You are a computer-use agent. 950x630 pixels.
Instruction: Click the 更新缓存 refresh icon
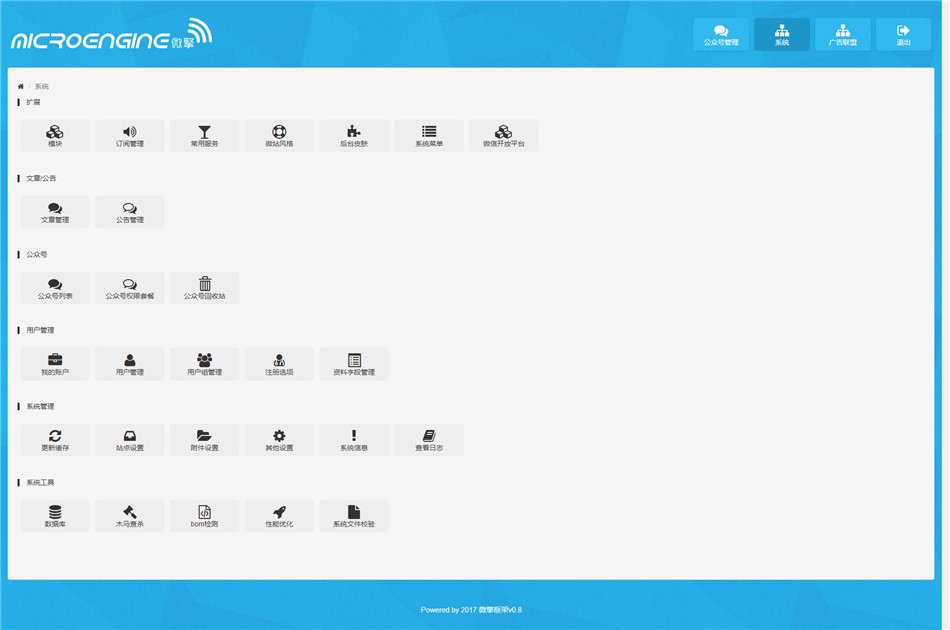click(x=55, y=436)
